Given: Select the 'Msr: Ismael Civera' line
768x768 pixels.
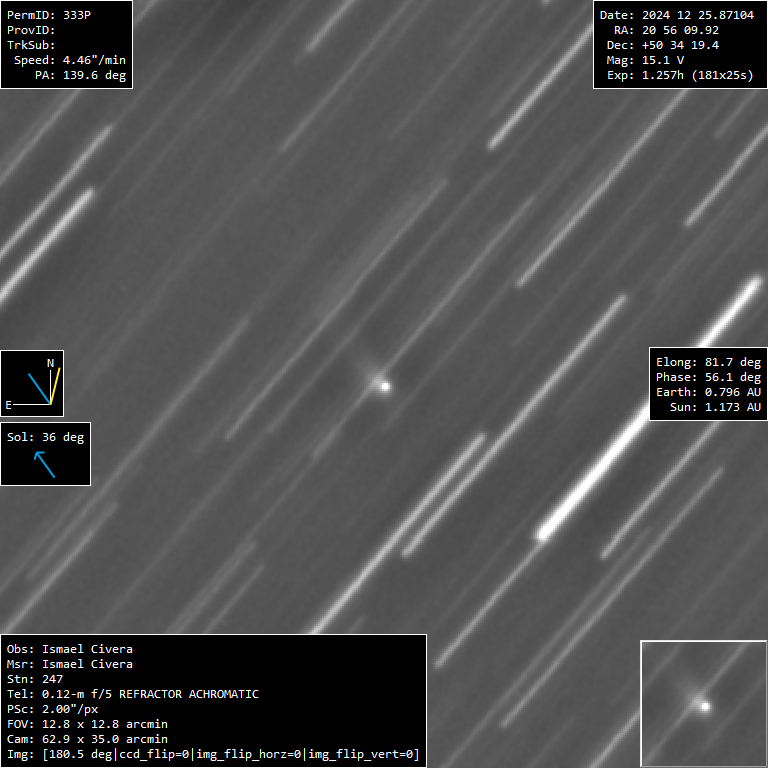Looking at the screenshot, I should pos(70,664).
